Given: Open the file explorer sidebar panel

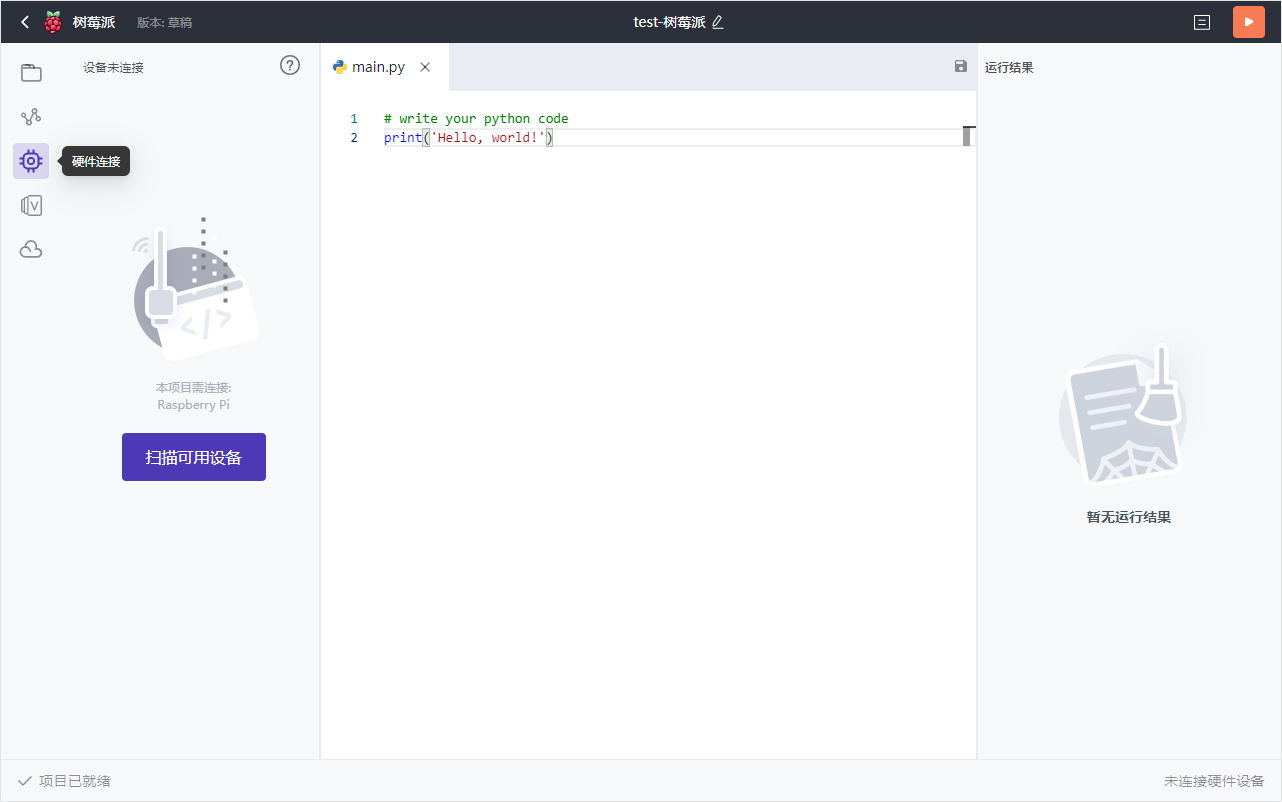Looking at the screenshot, I should click(x=31, y=72).
